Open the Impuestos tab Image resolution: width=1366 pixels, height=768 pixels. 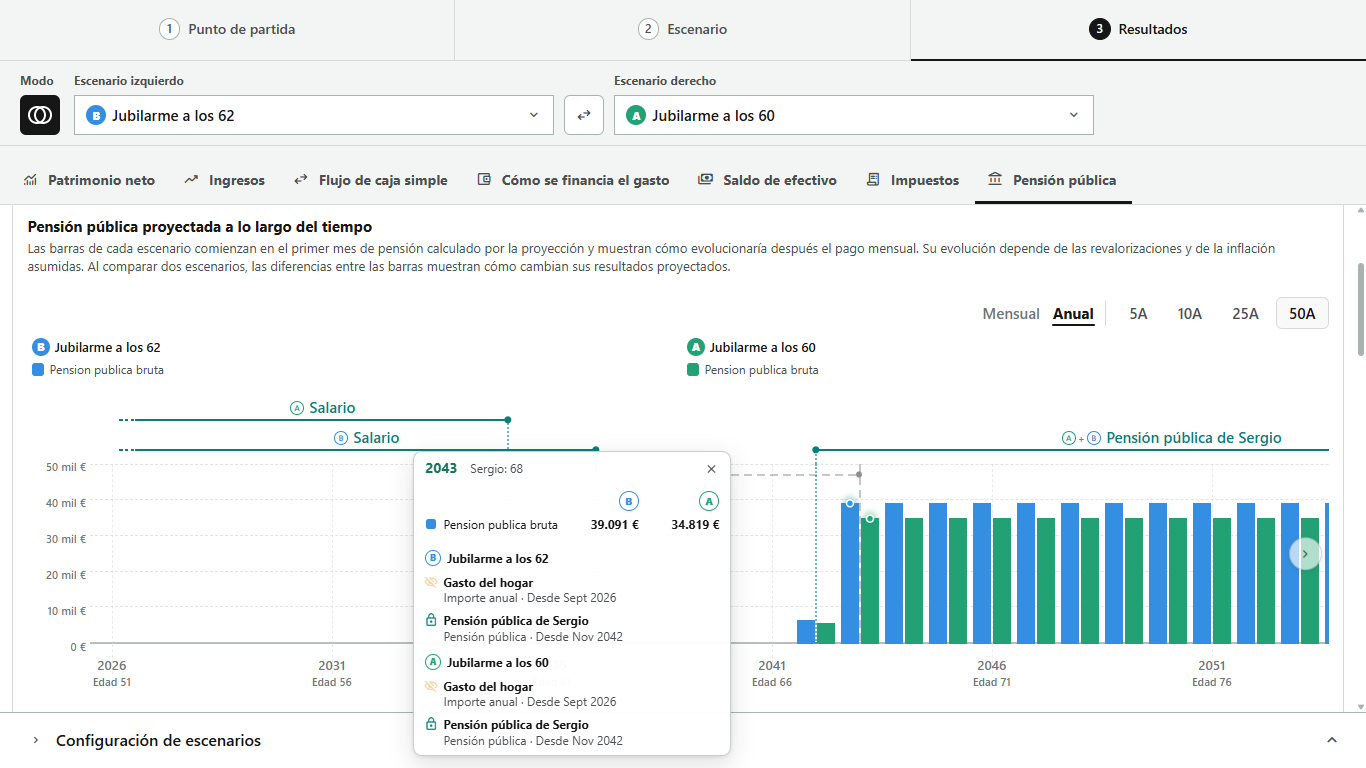click(x=912, y=180)
